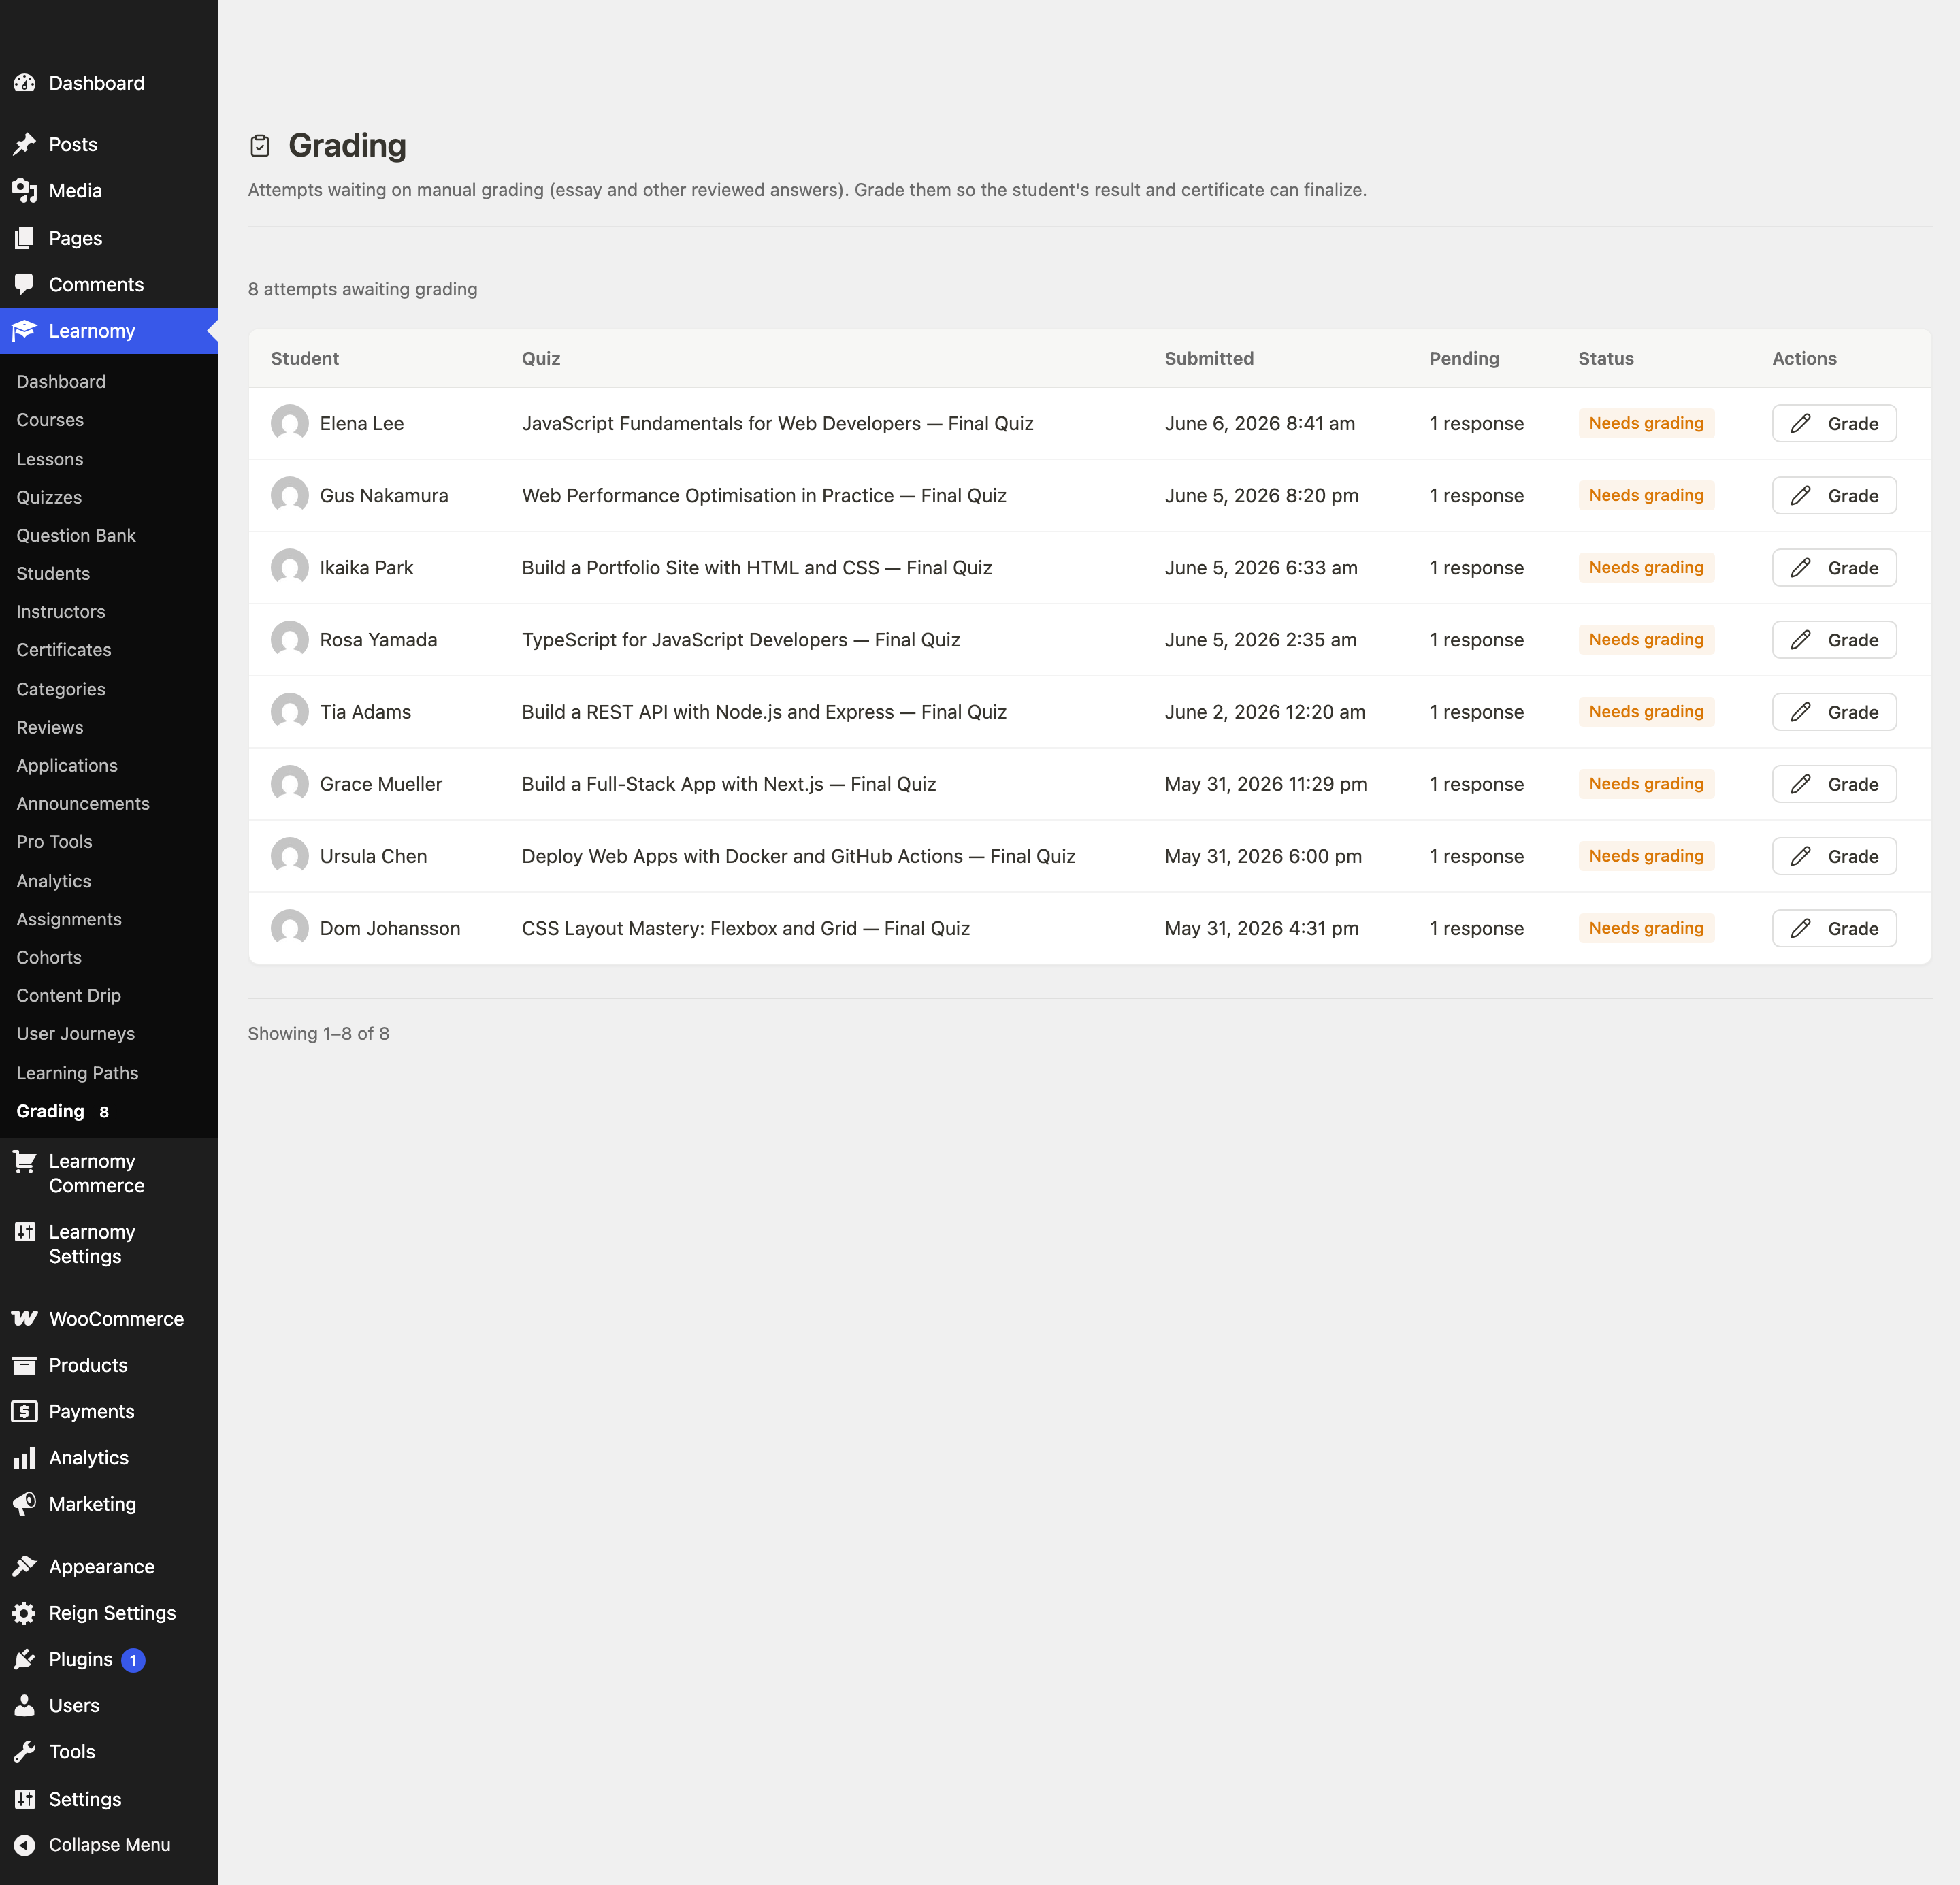
Task: Grade Ikaika Park's attempt
Action: (x=1834, y=567)
